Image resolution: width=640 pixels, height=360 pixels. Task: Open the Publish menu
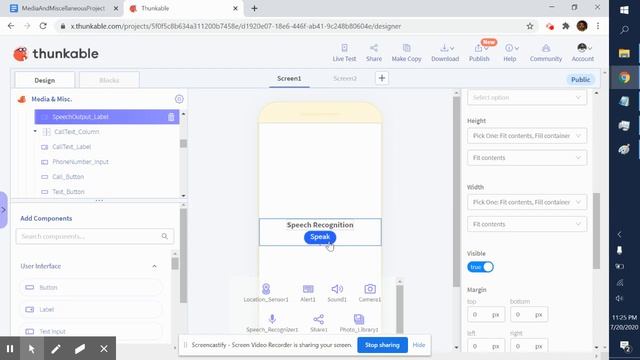click(479, 53)
